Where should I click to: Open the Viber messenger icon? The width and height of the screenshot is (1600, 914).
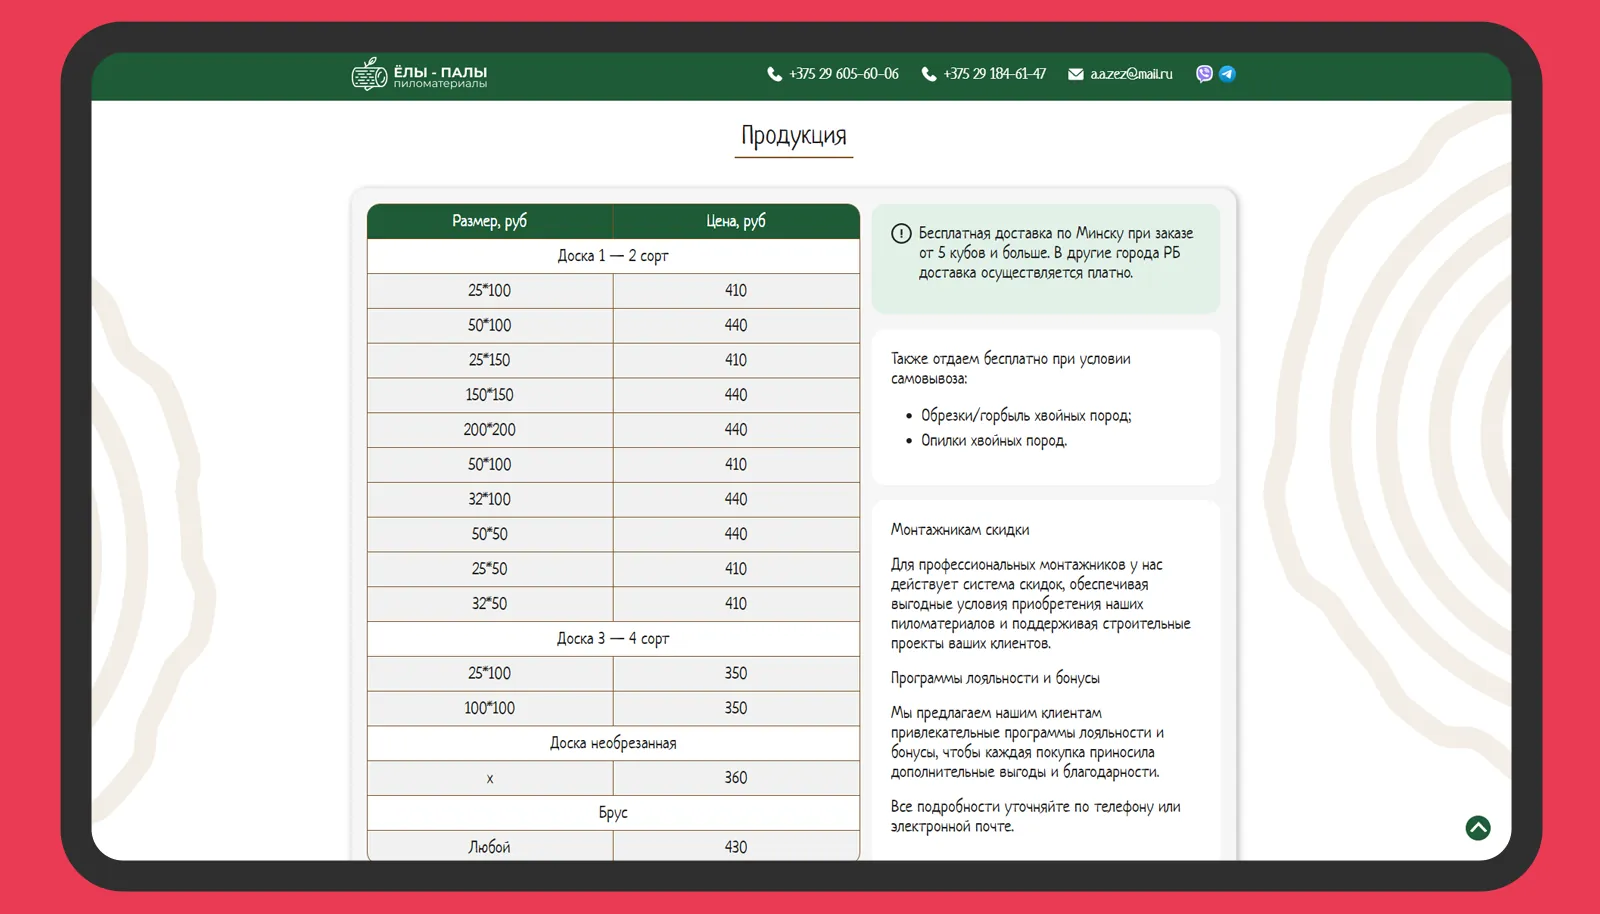pyautogui.click(x=1204, y=74)
